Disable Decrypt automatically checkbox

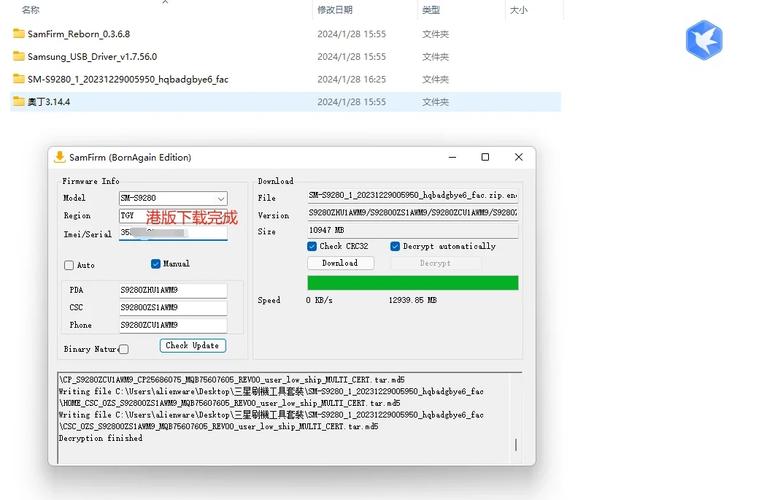pyautogui.click(x=395, y=246)
